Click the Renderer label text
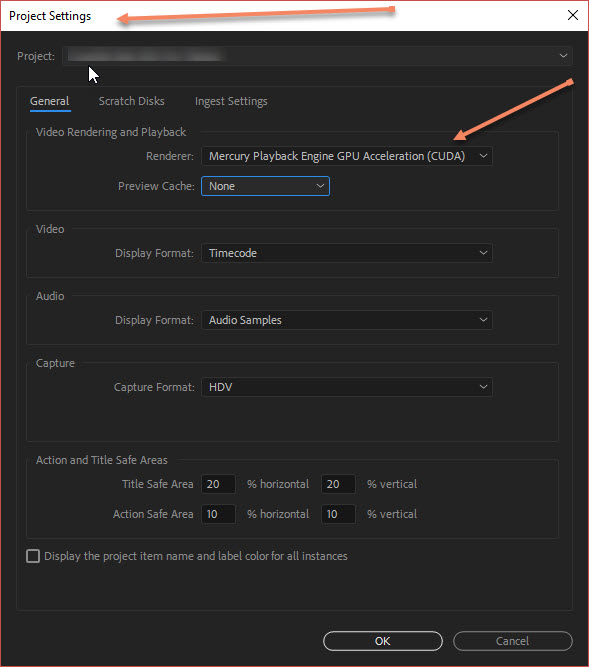589x667 pixels. (x=170, y=156)
